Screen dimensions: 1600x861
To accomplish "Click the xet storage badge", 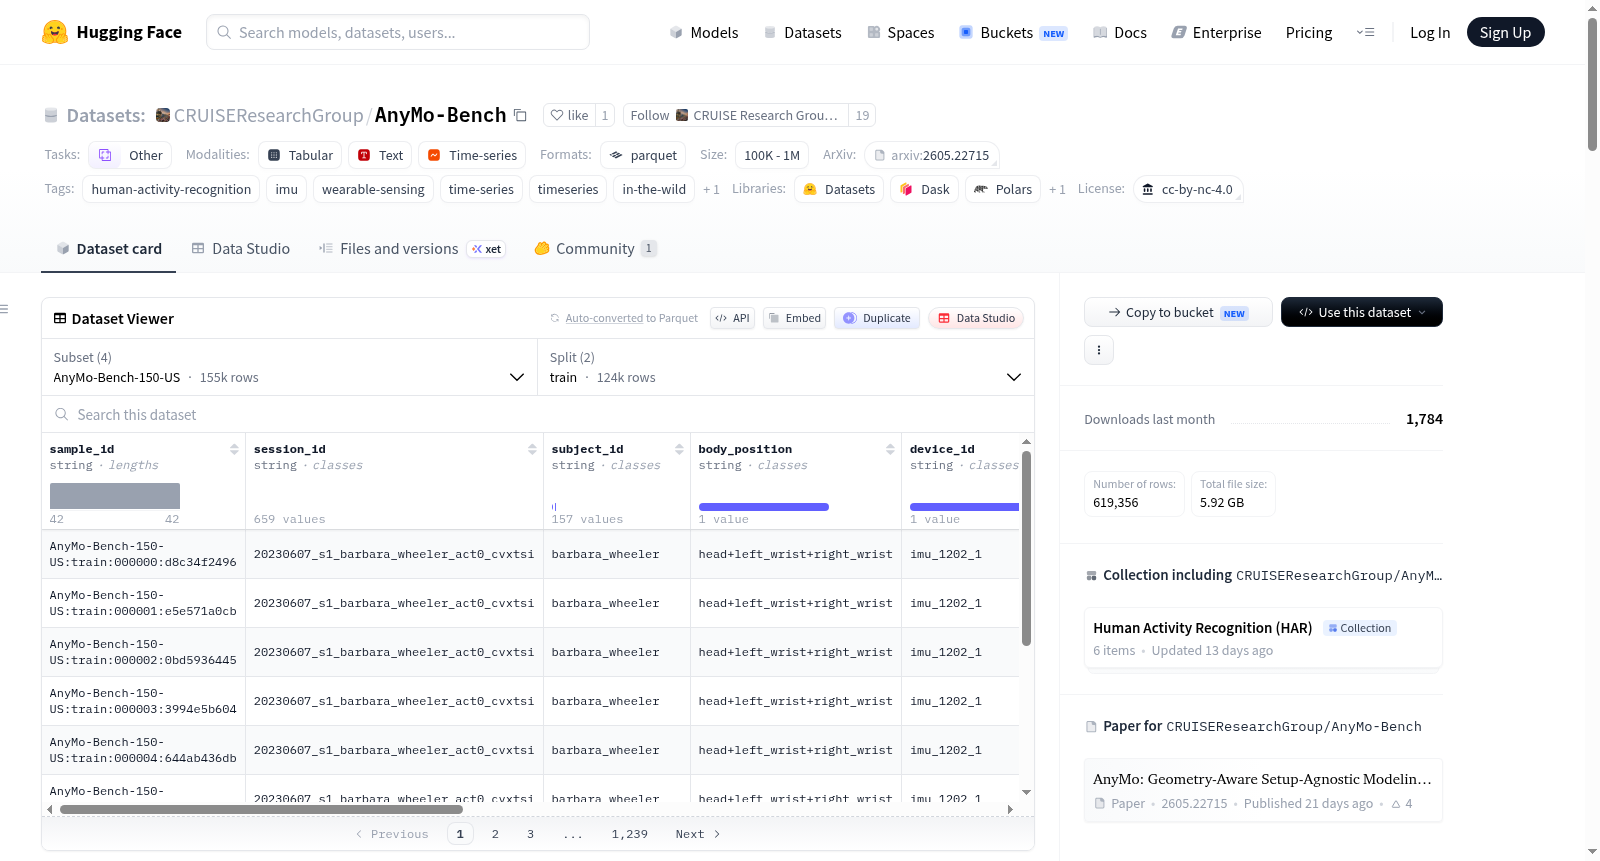I will [487, 249].
